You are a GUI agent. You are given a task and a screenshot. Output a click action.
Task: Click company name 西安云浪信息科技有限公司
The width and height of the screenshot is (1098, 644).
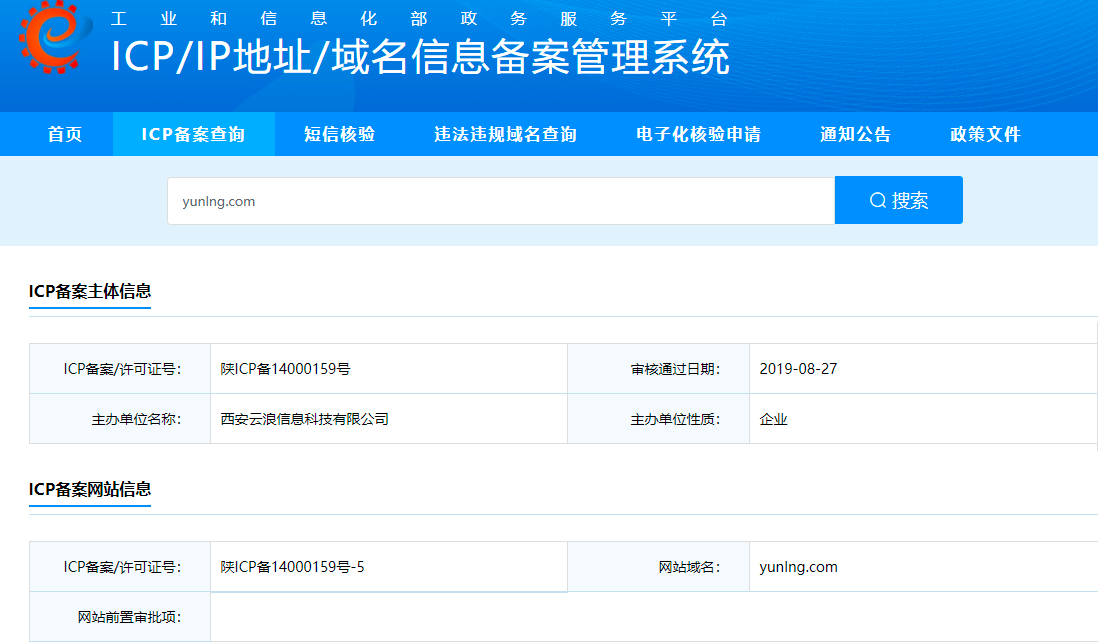click(304, 419)
